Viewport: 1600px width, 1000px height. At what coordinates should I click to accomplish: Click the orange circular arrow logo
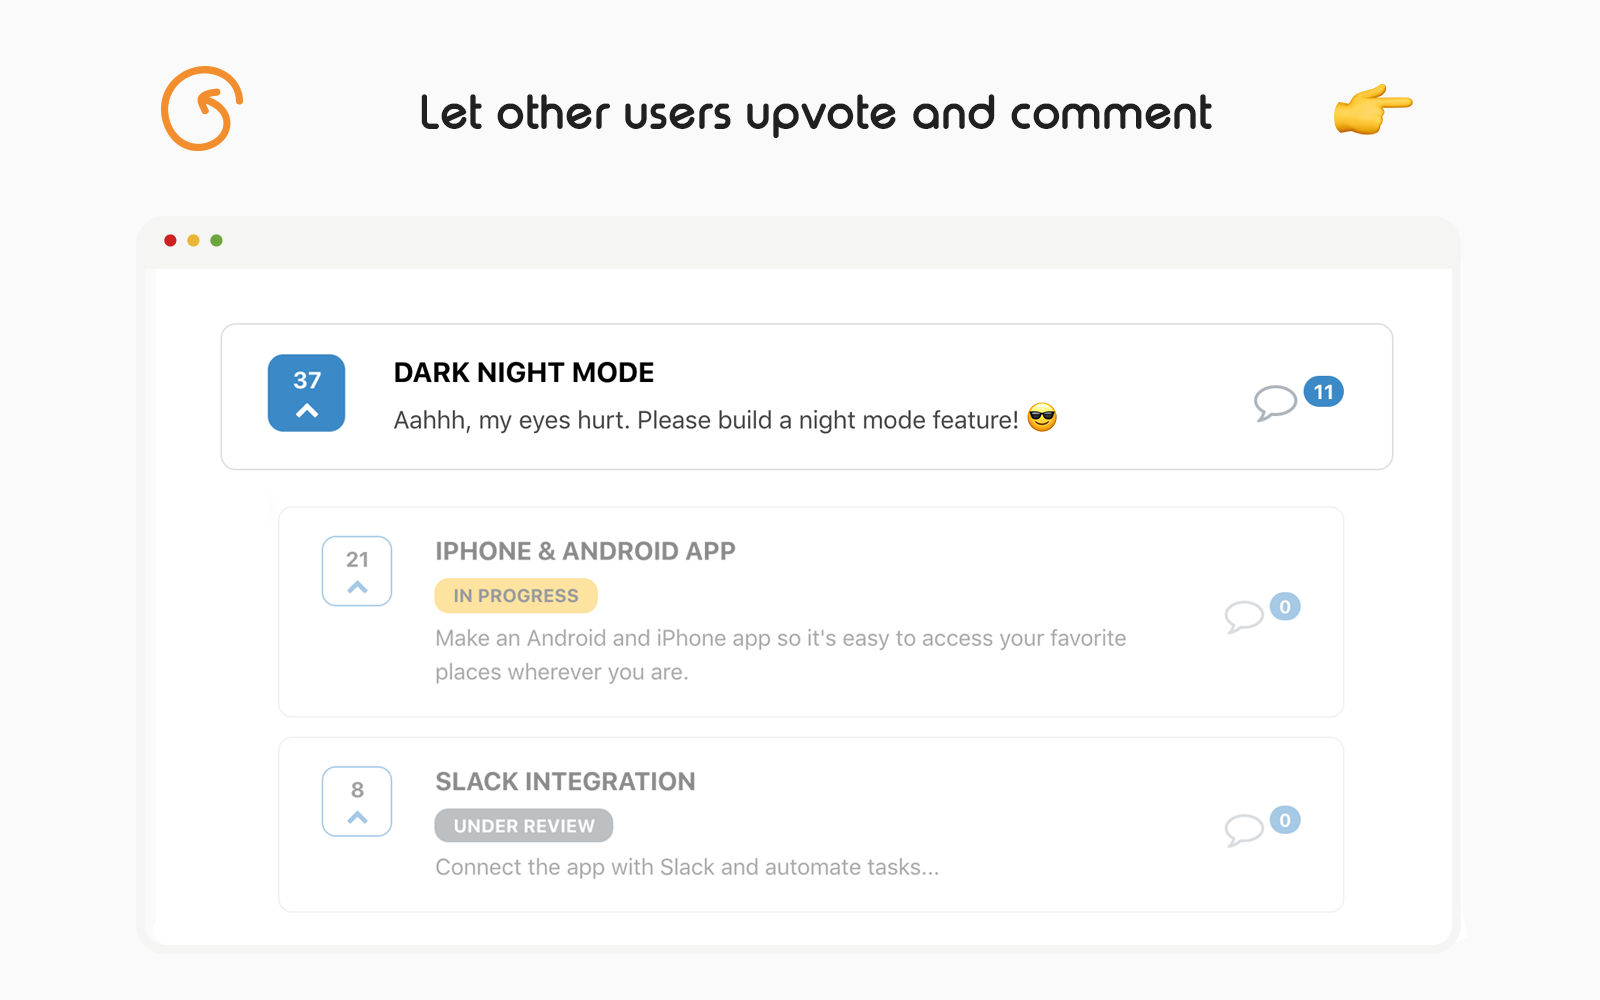[202, 109]
